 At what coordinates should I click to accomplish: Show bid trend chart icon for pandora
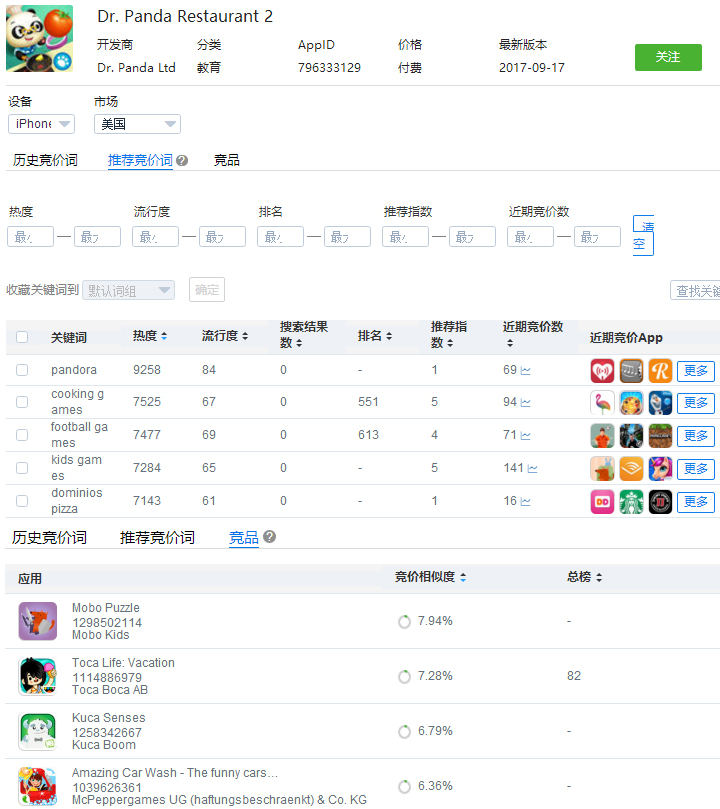[x=526, y=370]
